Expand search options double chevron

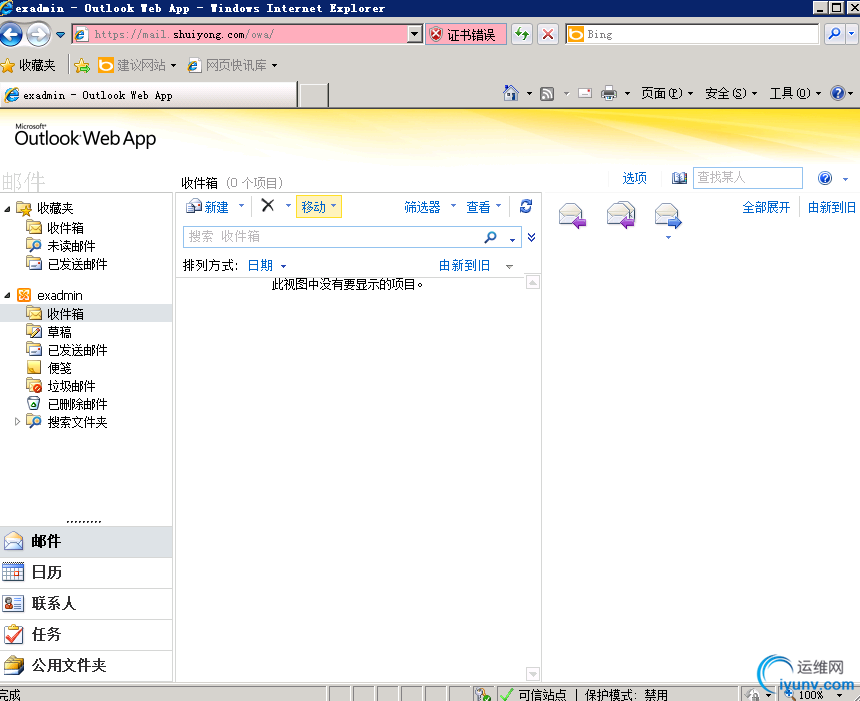point(531,238)
